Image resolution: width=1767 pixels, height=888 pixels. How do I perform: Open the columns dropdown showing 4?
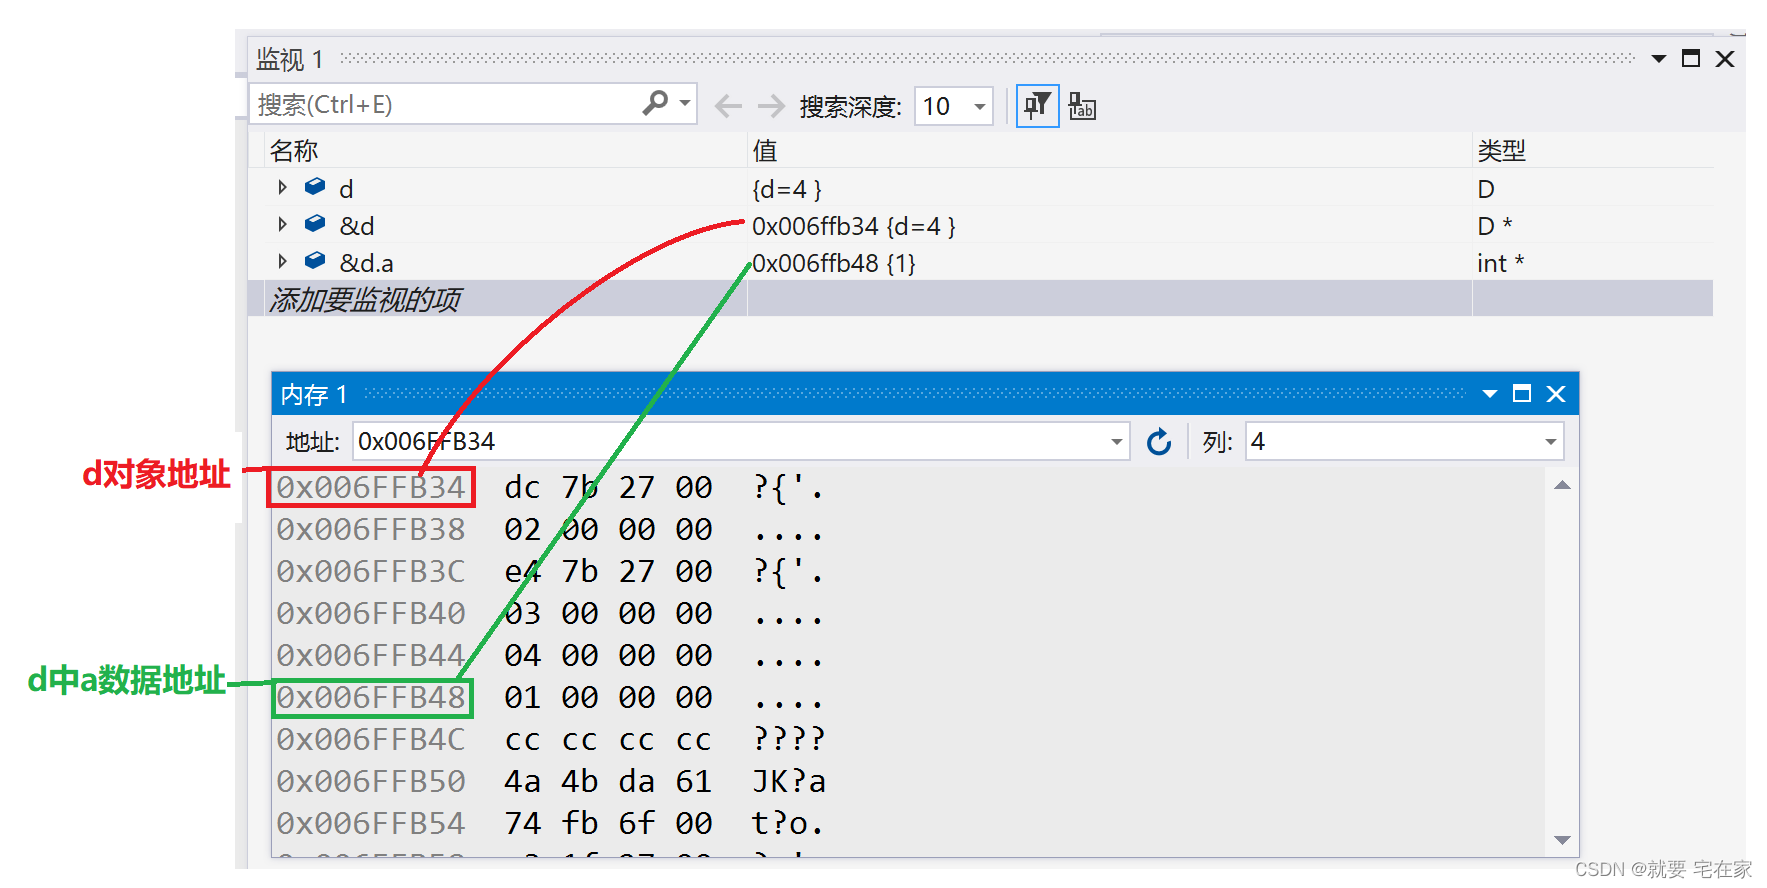pos(1550,442)
